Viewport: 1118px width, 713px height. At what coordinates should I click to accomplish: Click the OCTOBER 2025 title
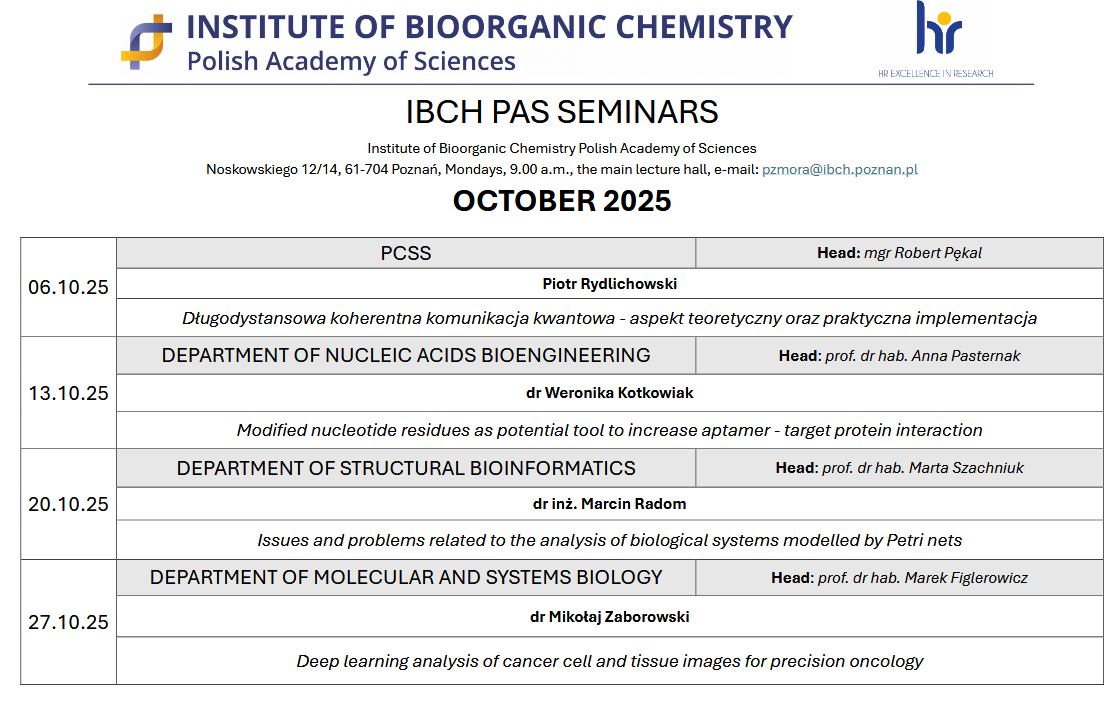pos(562,201)
